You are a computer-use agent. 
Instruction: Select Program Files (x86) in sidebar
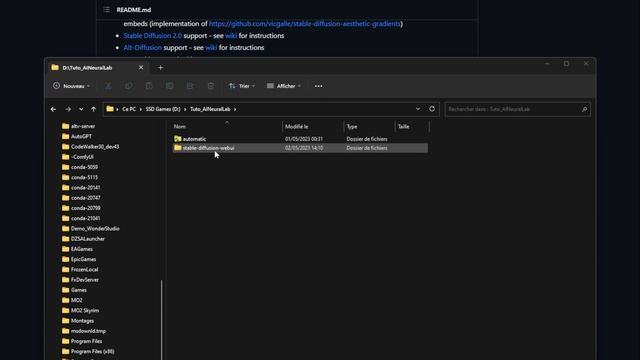[92, 351]
